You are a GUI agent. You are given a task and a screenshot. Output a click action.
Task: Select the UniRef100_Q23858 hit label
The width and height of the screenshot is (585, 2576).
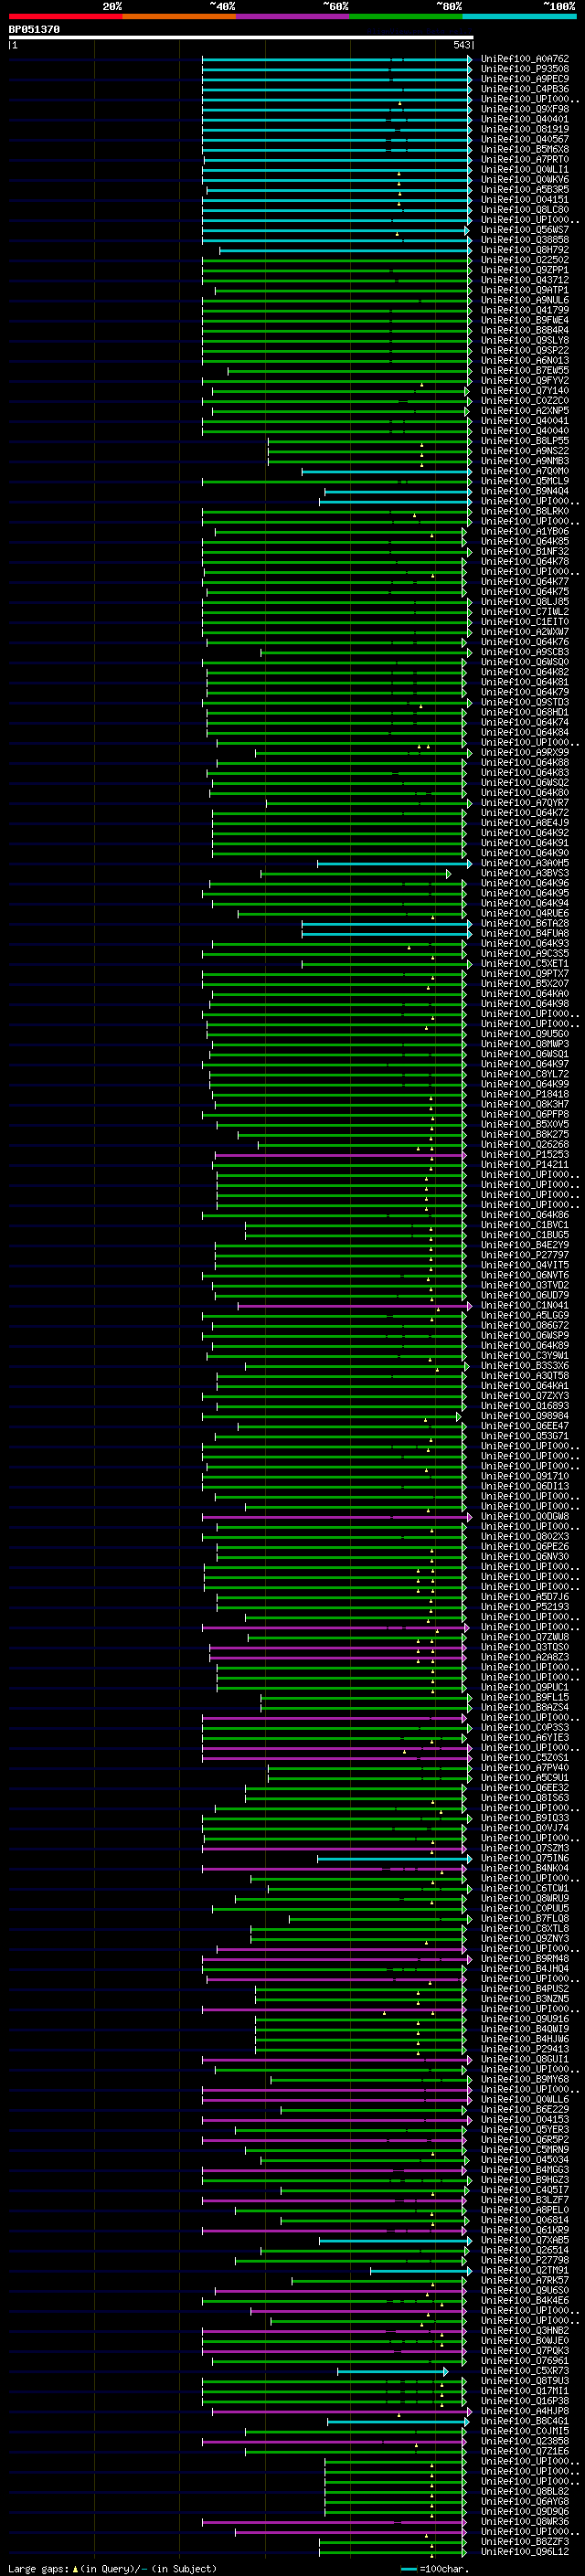525,2441
